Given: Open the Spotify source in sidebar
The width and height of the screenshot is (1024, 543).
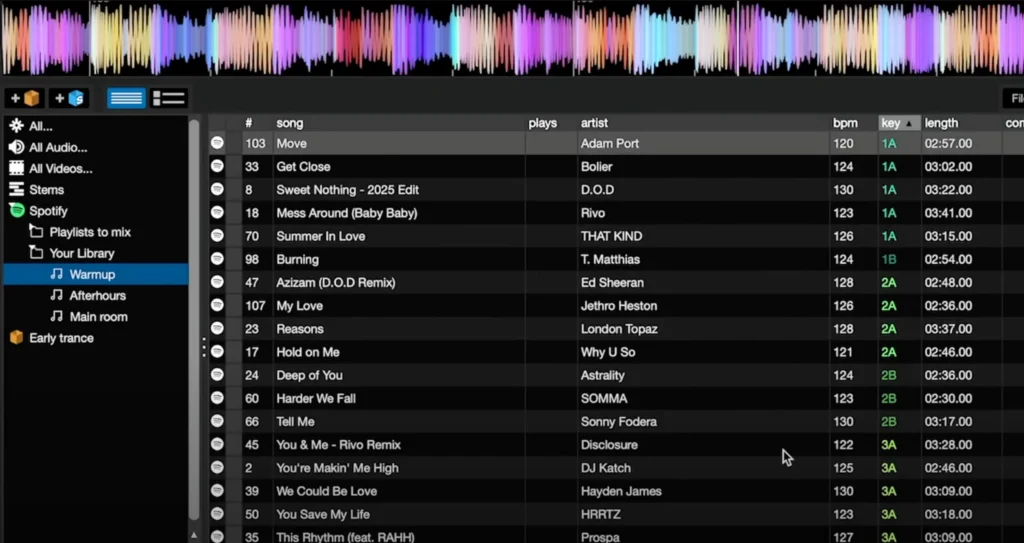Looking at the screenshot, I should pyautogui.click(x=48, y=211).
